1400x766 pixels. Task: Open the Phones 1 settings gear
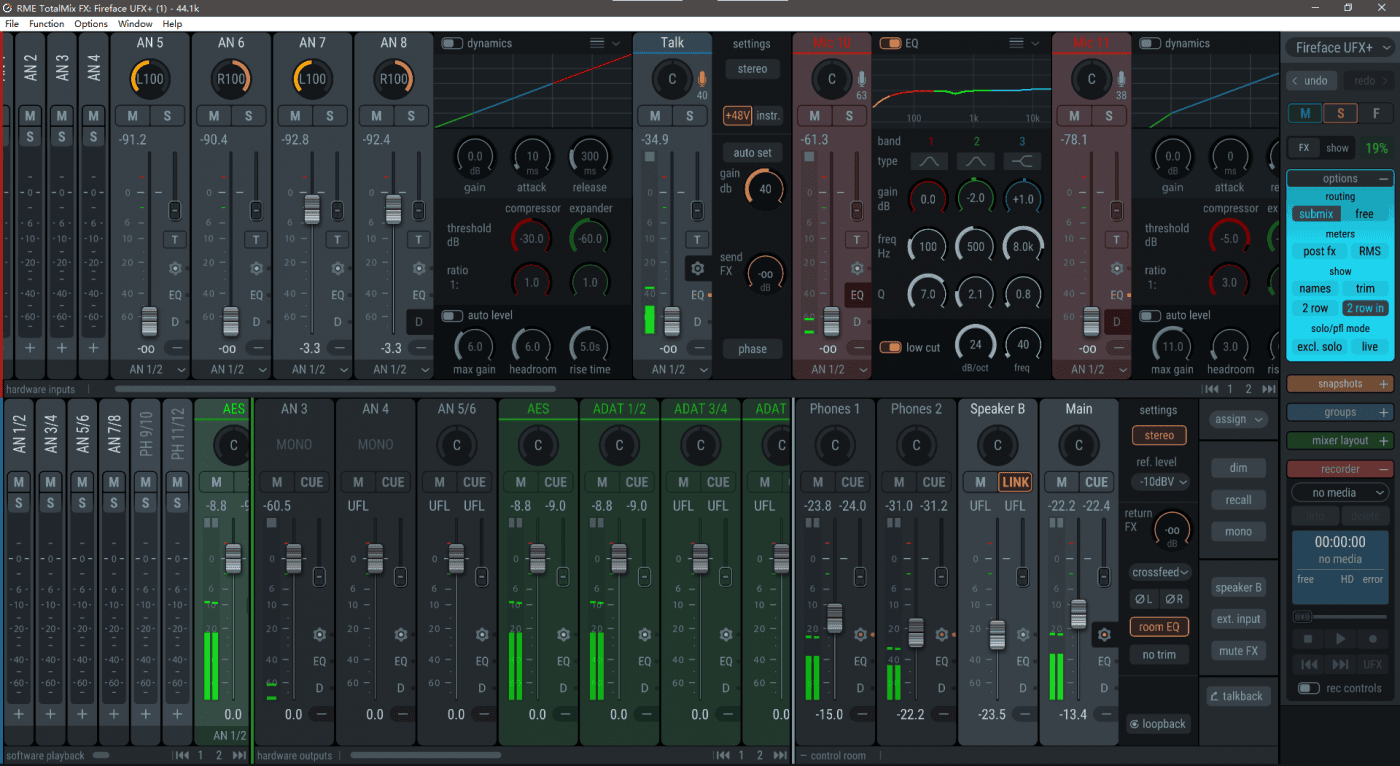click(x=860, y=634)
